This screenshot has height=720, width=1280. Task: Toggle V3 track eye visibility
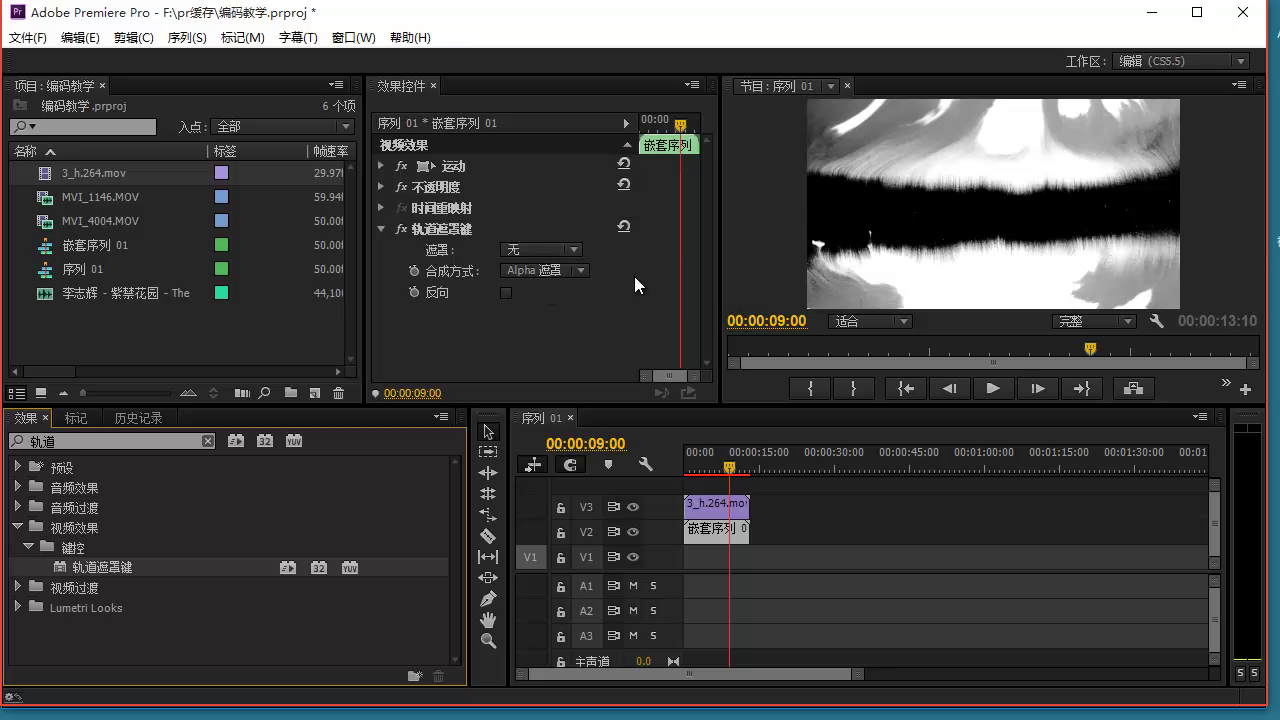pos(633,507)
